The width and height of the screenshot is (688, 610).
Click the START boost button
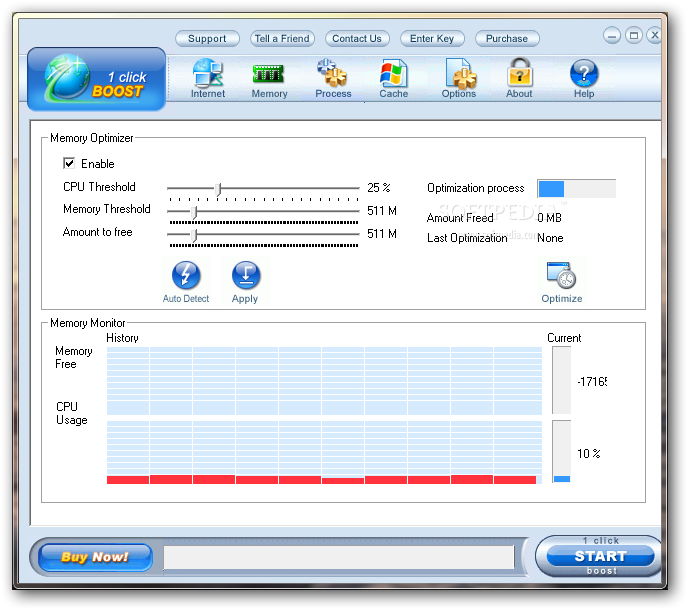(x=600, y=556)
